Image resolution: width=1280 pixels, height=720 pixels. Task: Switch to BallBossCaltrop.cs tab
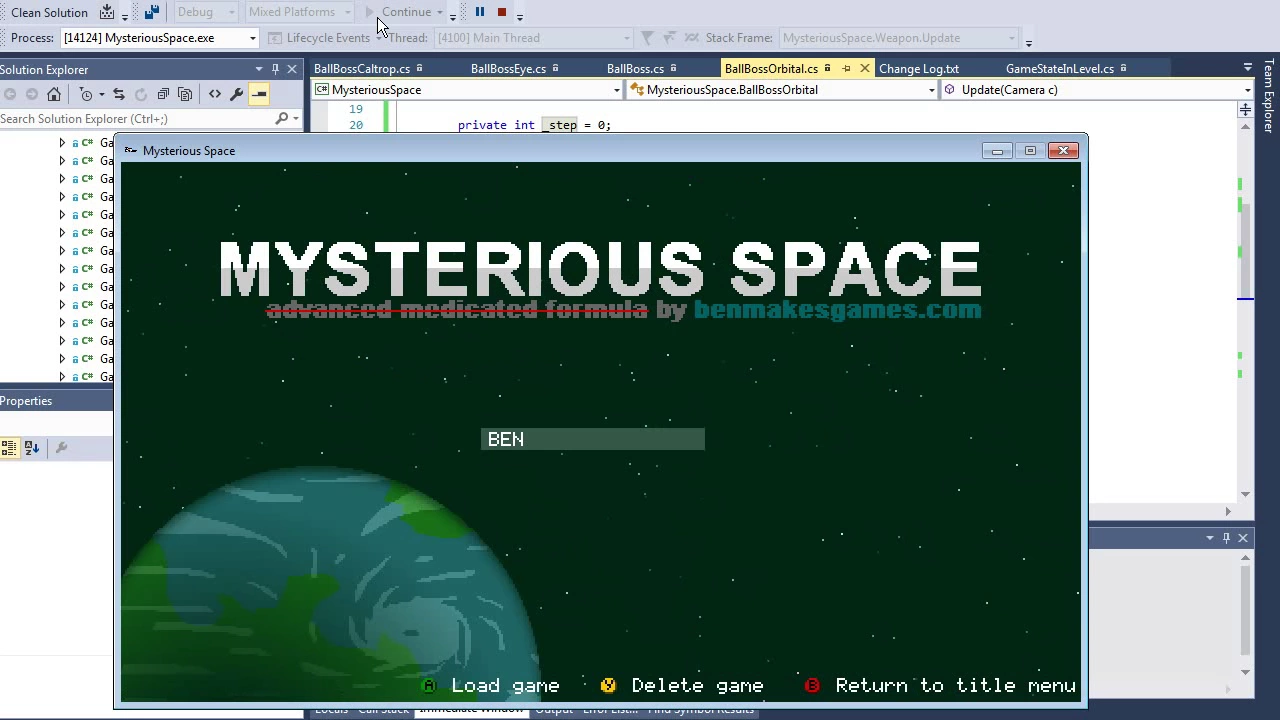pyautogui.click(x=362, y=69)
